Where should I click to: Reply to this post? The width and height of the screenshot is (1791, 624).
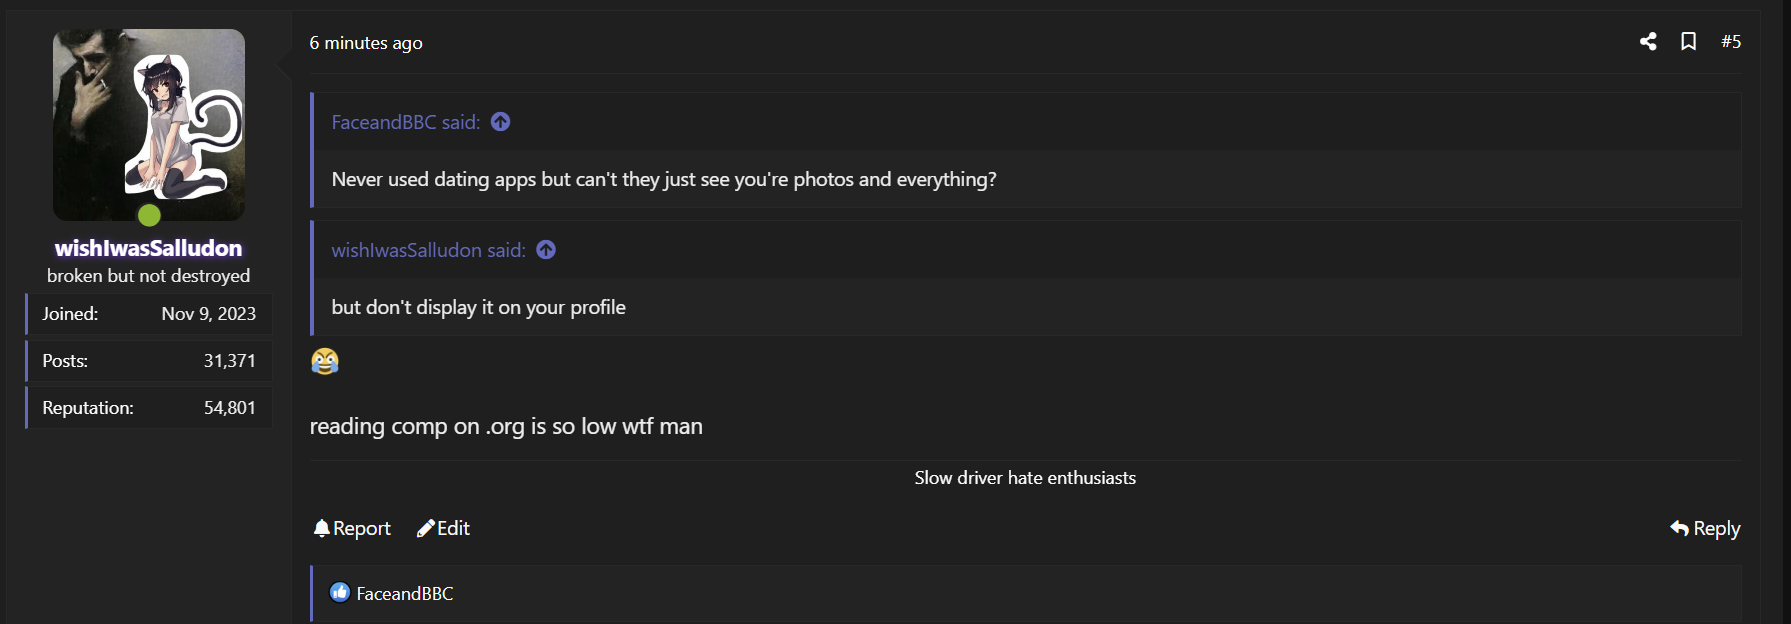pyautogui.click(x=1705, y=528)
